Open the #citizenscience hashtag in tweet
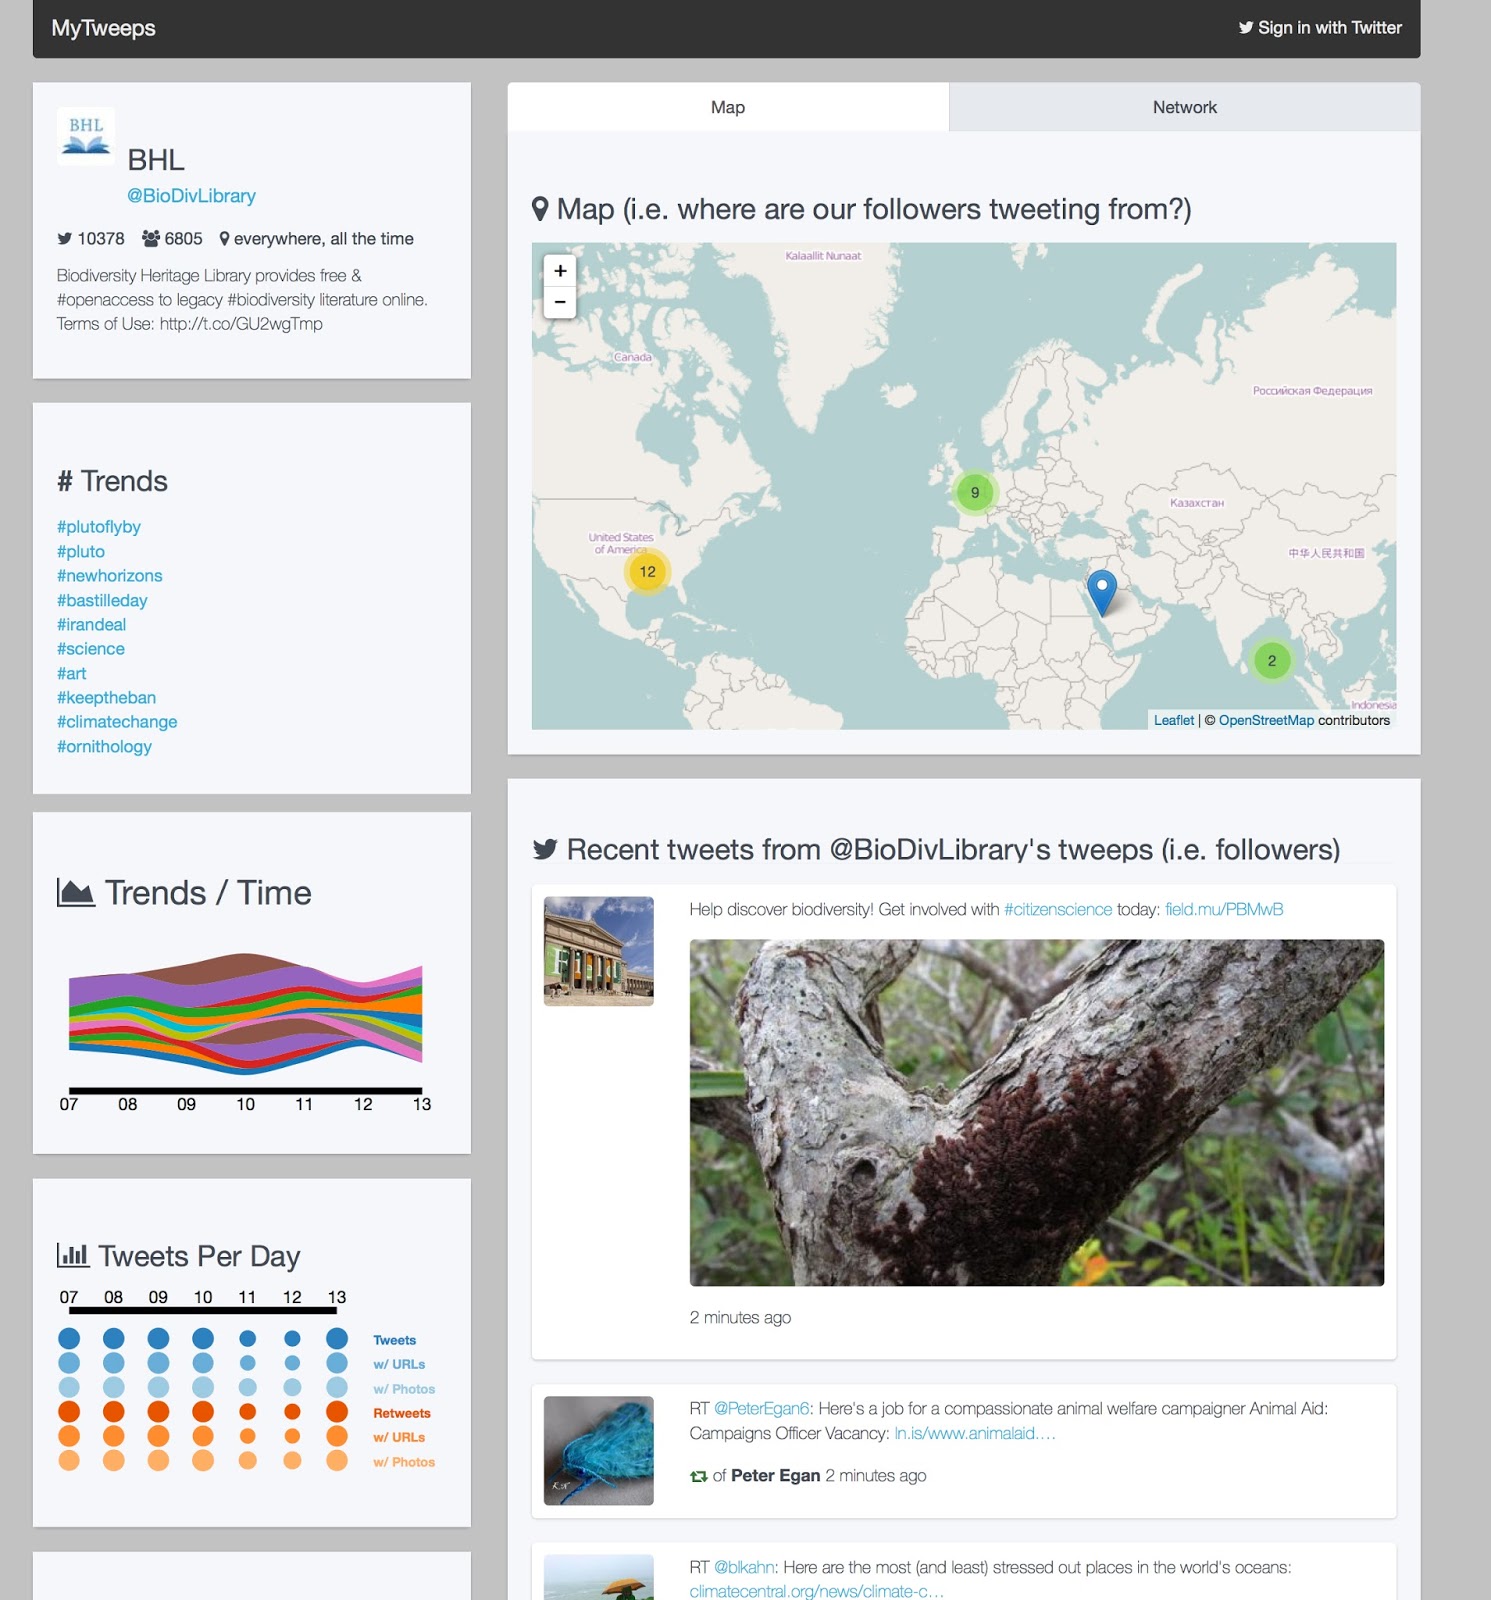 1057,909
